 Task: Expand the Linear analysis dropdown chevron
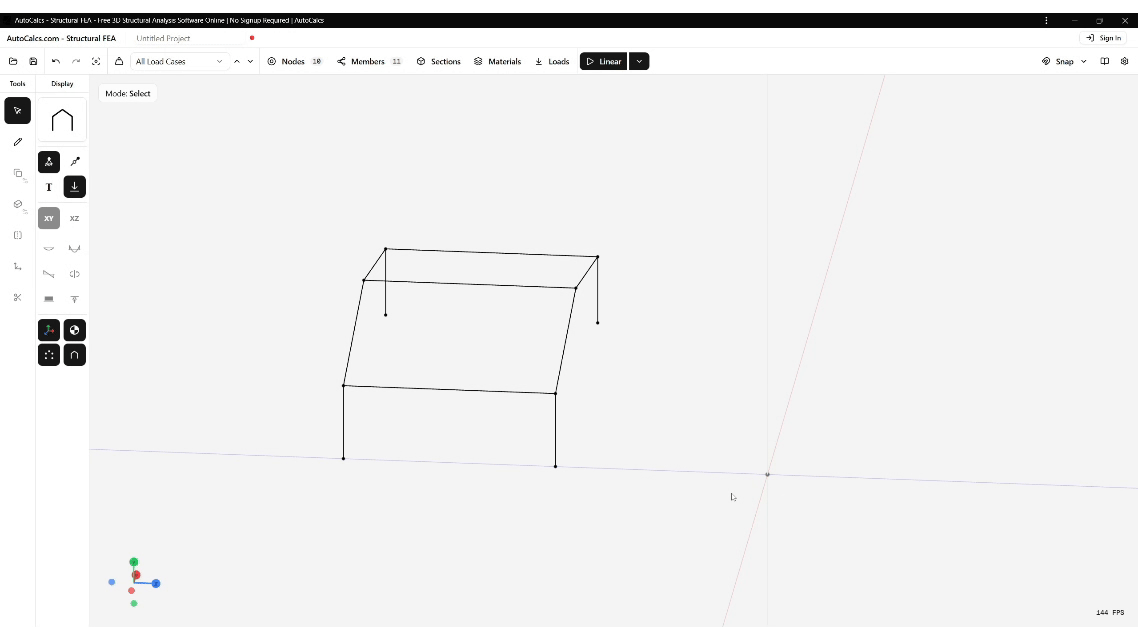pyautogui.click(x=638, y=61)
